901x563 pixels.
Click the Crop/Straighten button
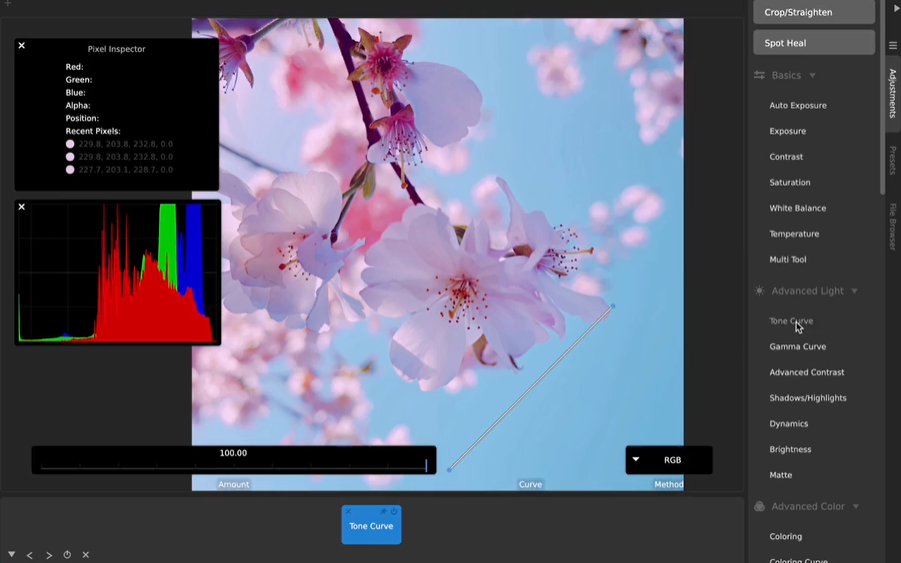pos(814,12)
